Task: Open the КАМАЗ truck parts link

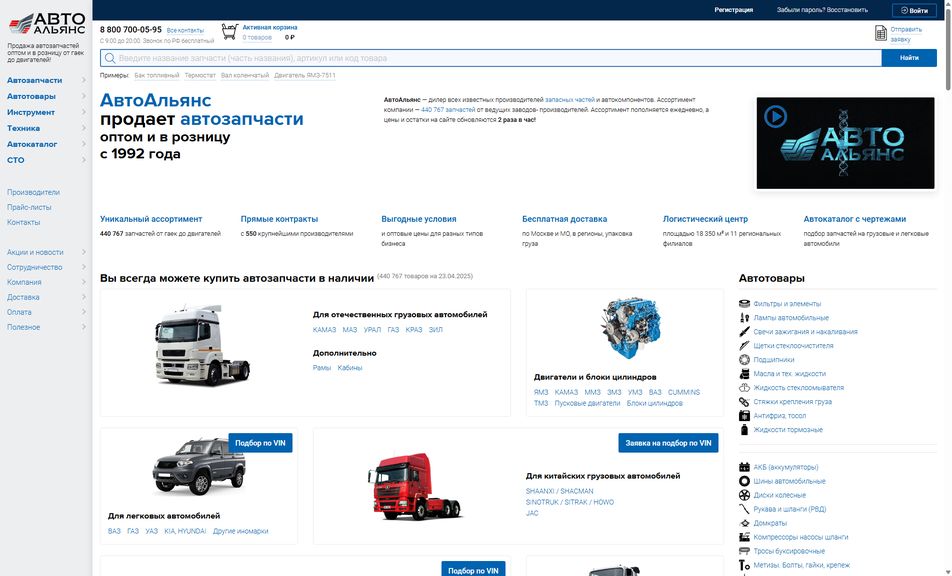Action: click(x=324, y=330)
